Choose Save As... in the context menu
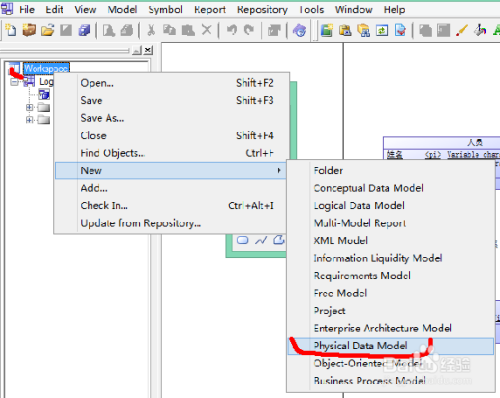This screenshot has width=500, height=398. 171,118
